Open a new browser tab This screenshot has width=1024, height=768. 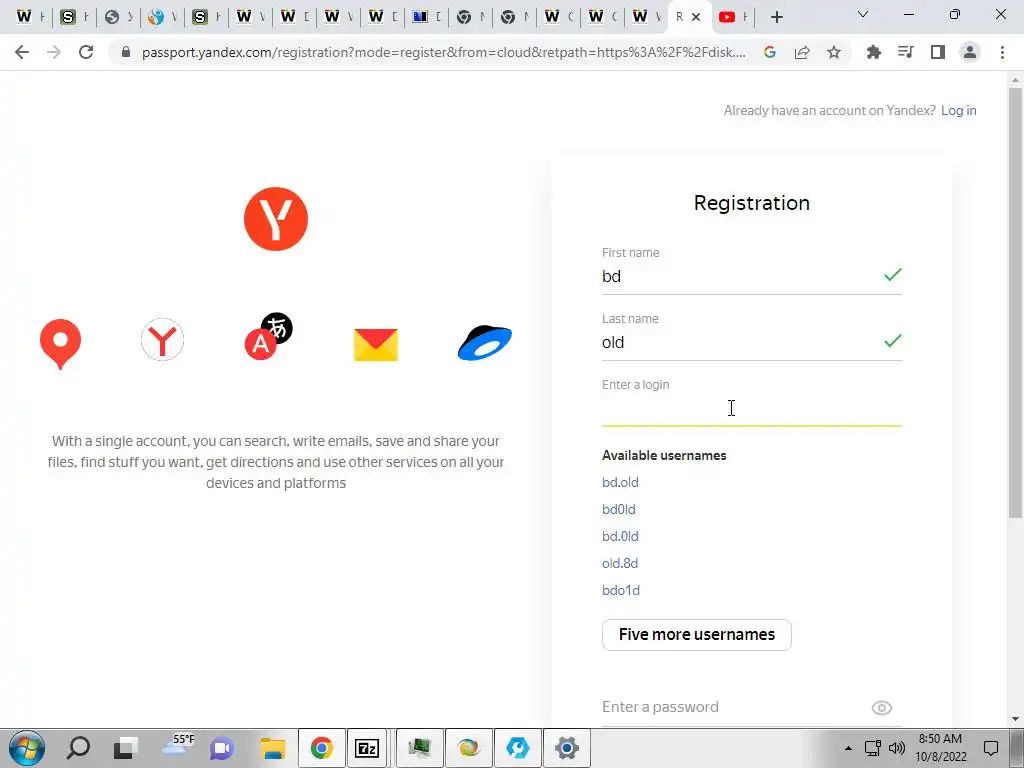pos(776,17)
